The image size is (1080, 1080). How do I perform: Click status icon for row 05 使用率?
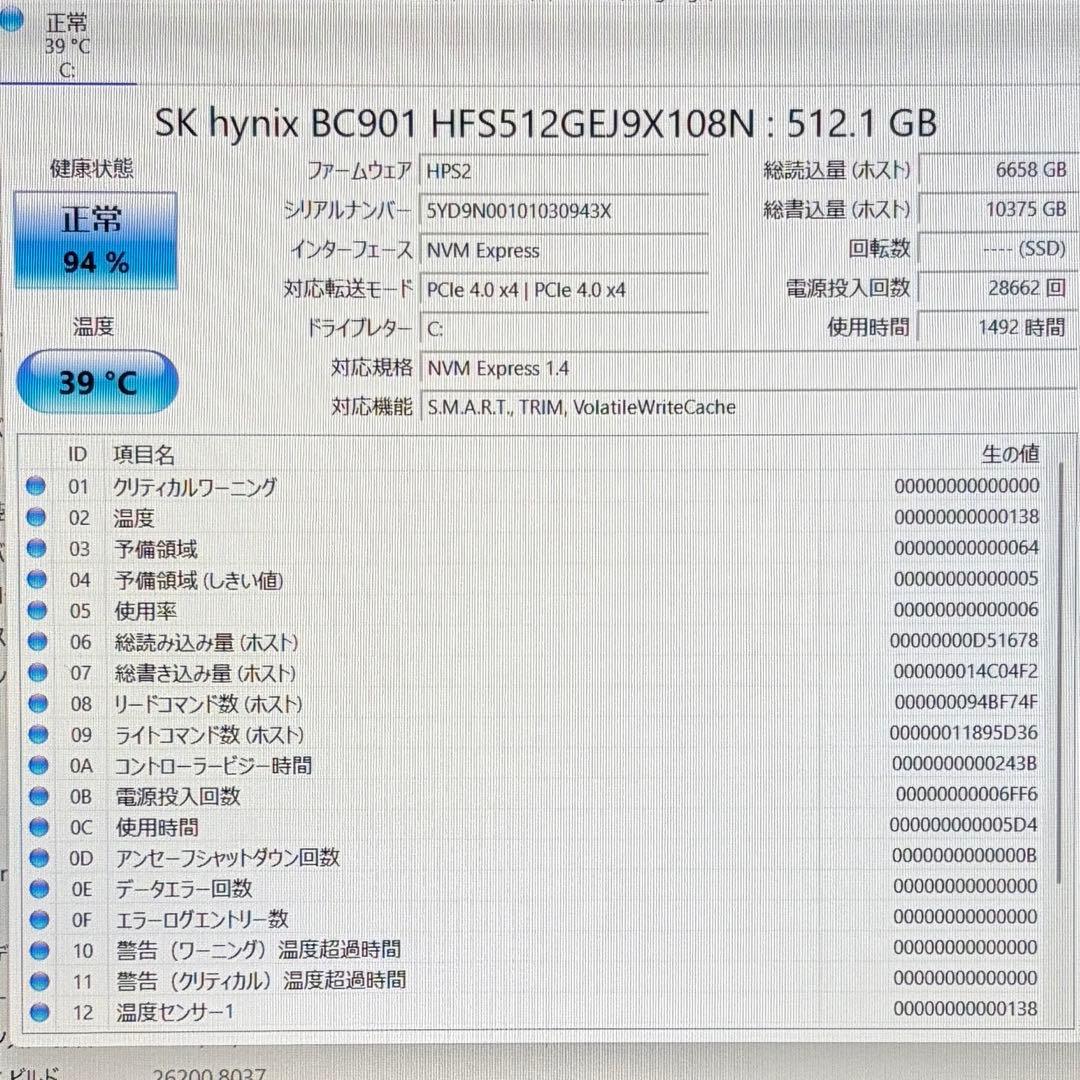[x=37, y=610]
